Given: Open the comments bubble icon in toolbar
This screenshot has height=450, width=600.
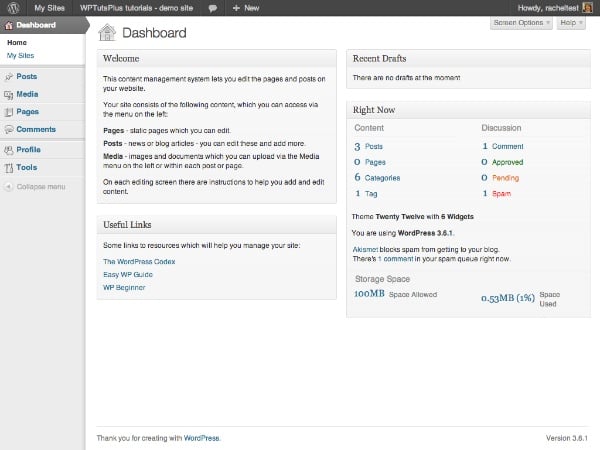Looking at the screenshot, I should pos(213,7).
